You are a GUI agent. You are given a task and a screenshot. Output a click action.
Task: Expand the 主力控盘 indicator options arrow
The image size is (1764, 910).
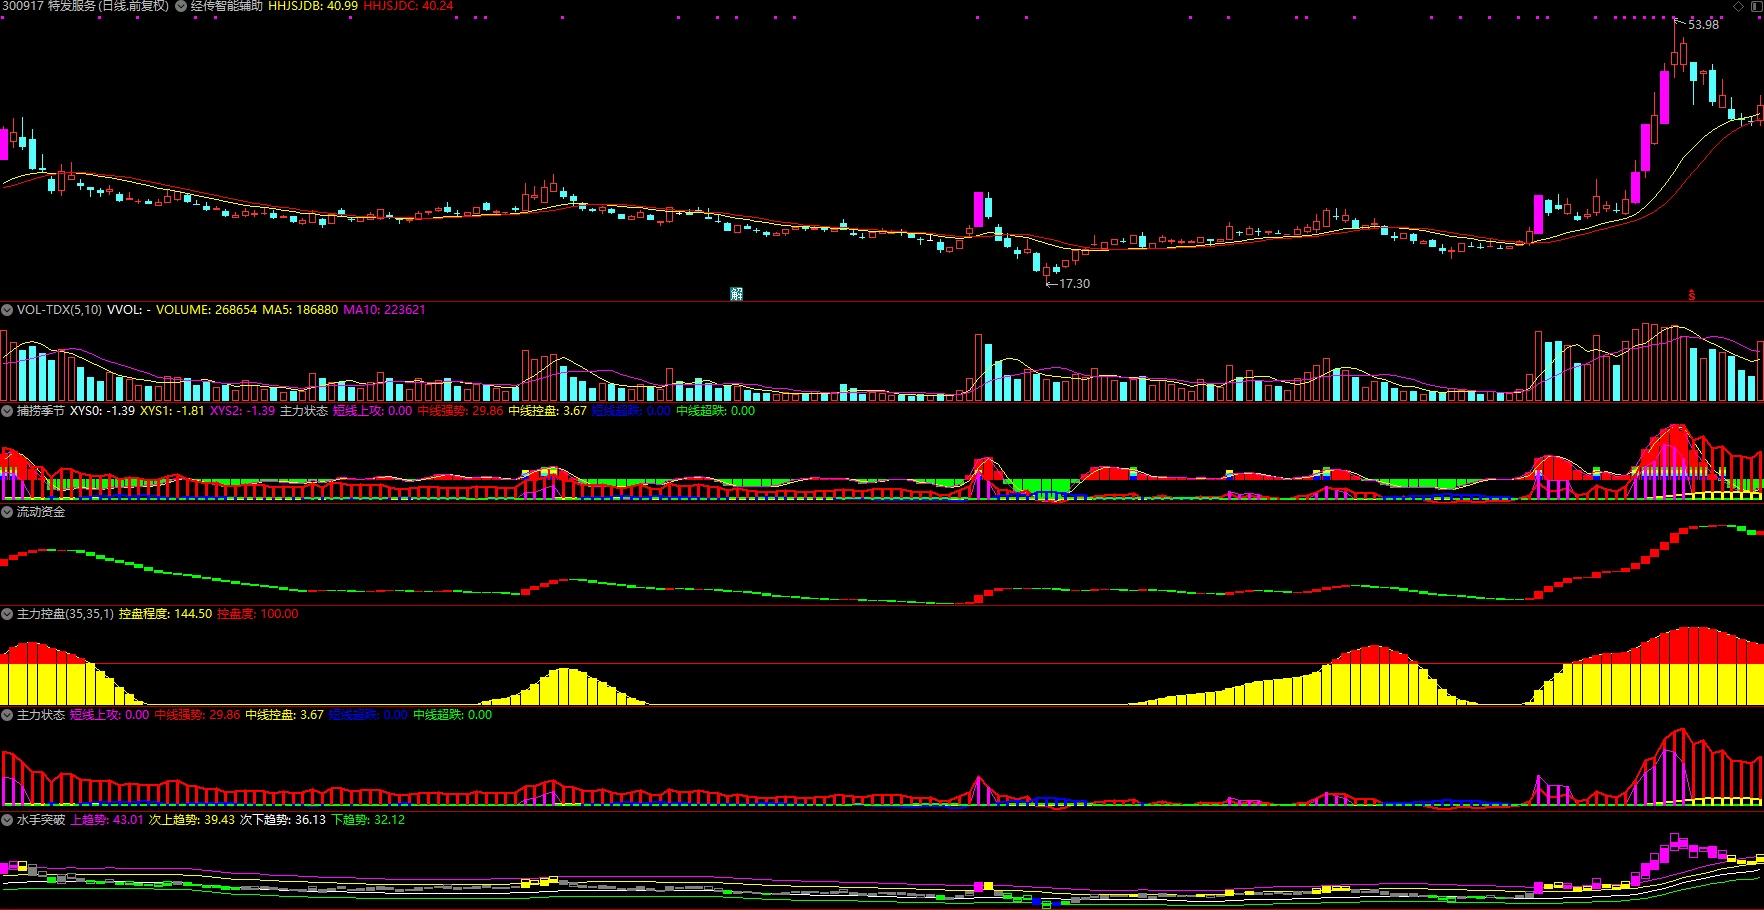pyautogui.click(x=7, y=614)
